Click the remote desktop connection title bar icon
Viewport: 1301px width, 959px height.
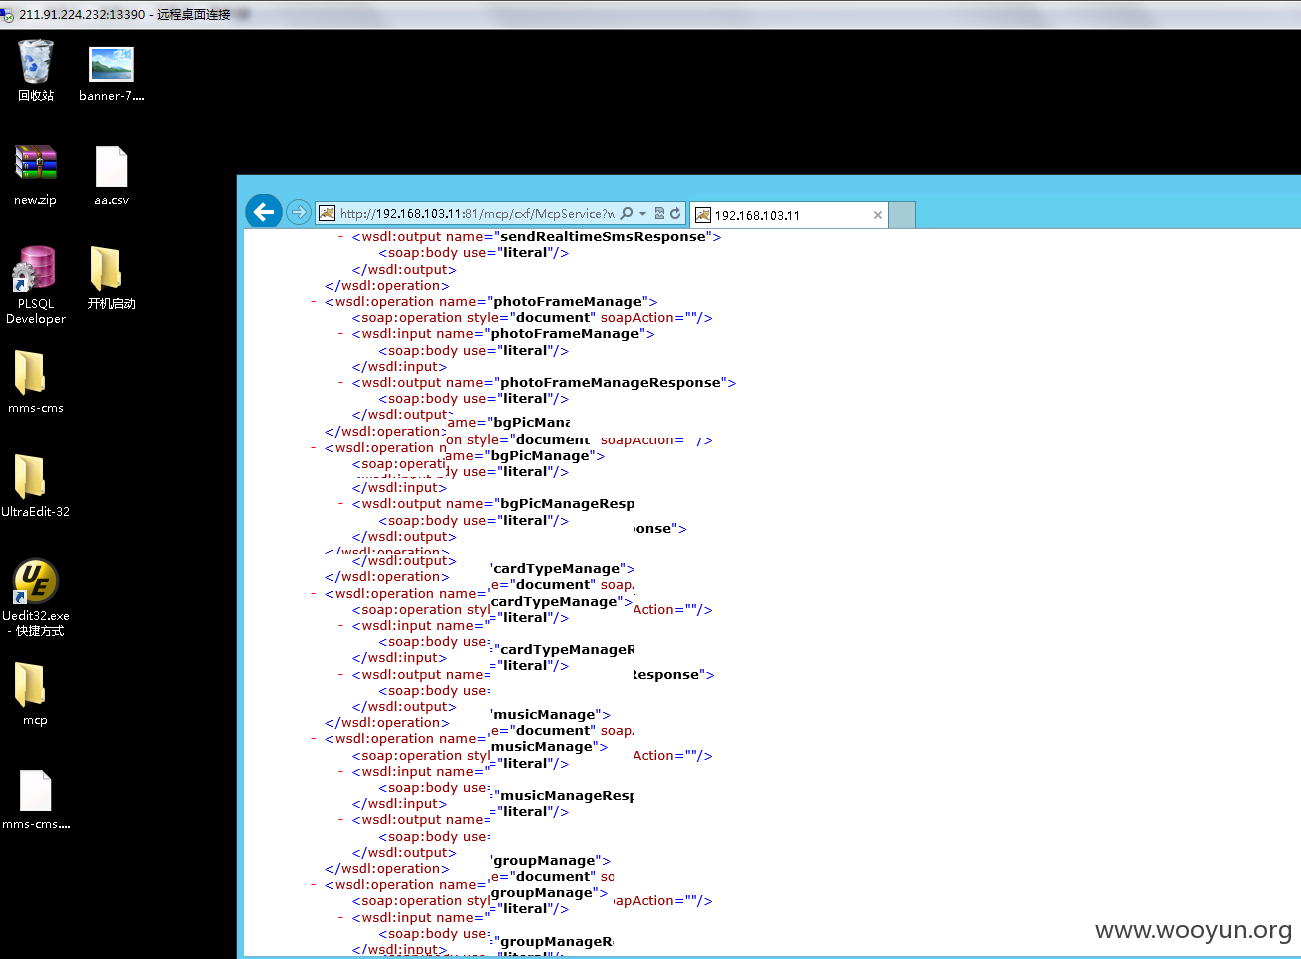pos(8,15)
